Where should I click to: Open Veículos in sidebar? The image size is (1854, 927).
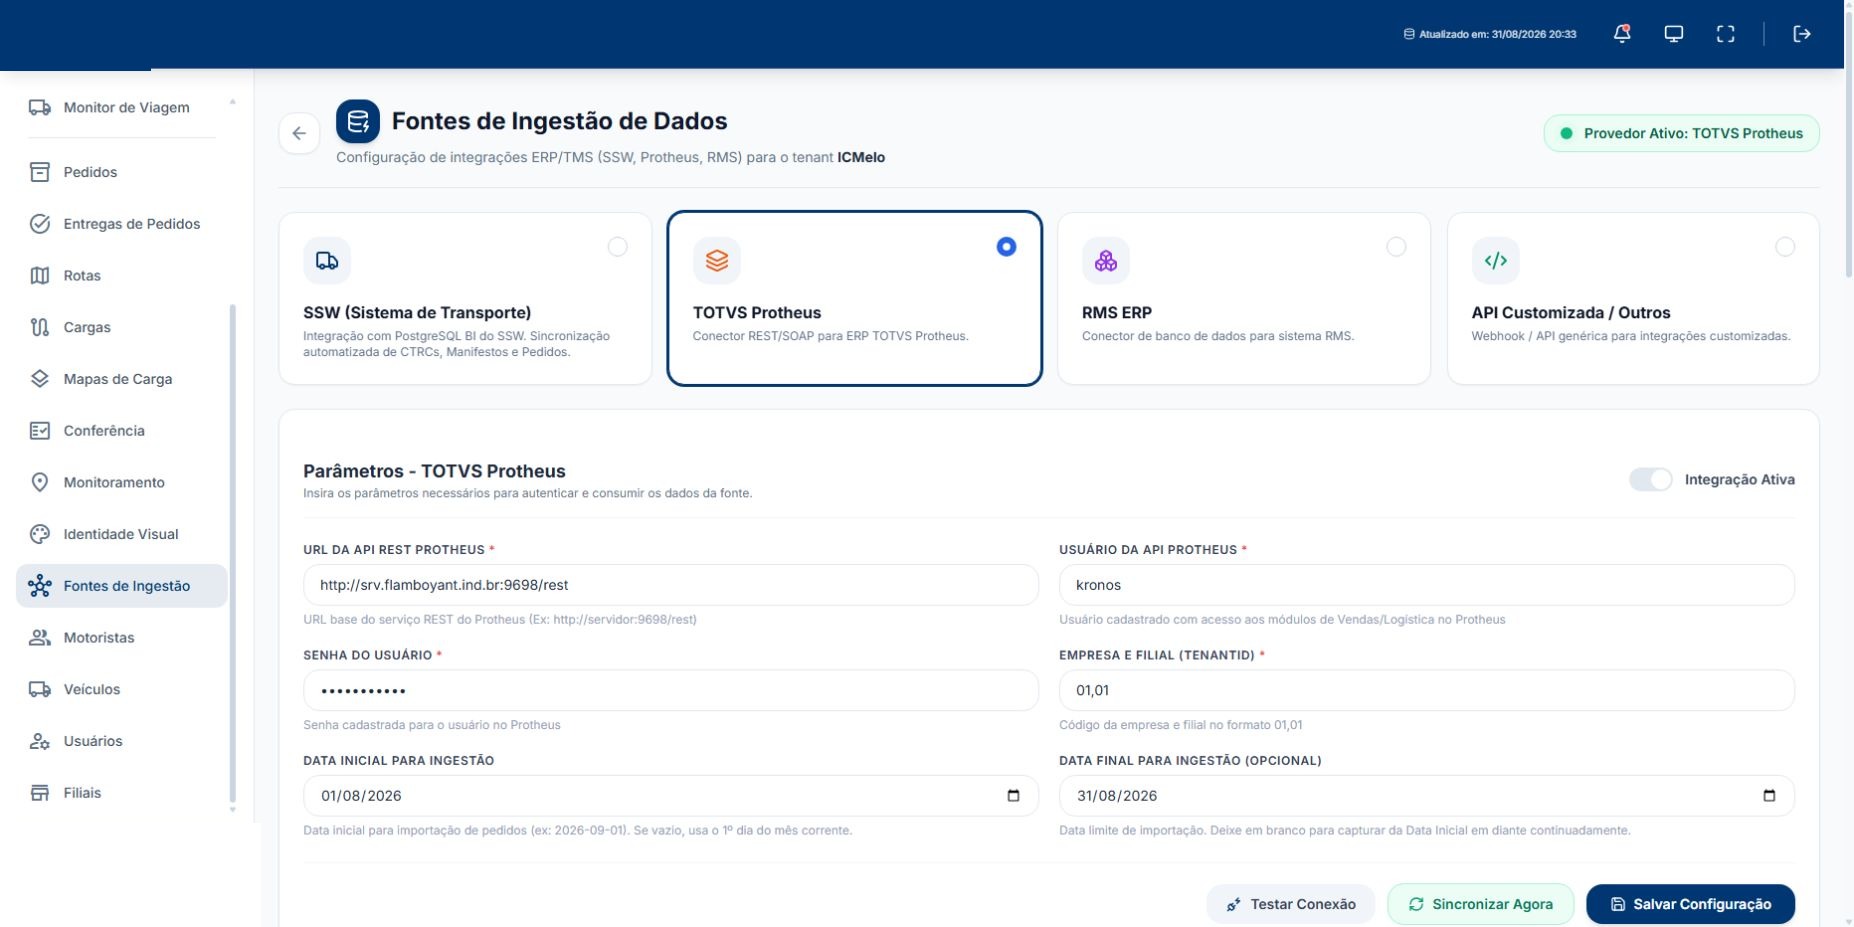(122, 690)
